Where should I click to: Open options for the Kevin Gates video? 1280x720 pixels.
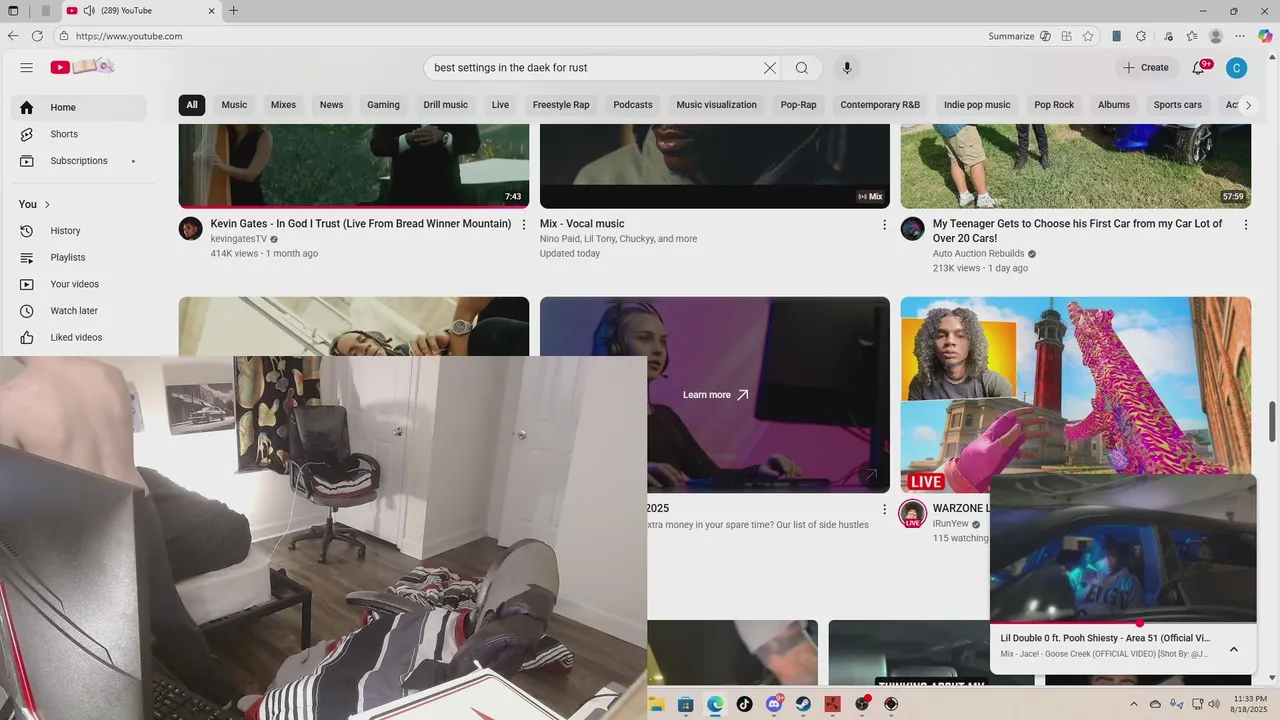tap(524, 225)
